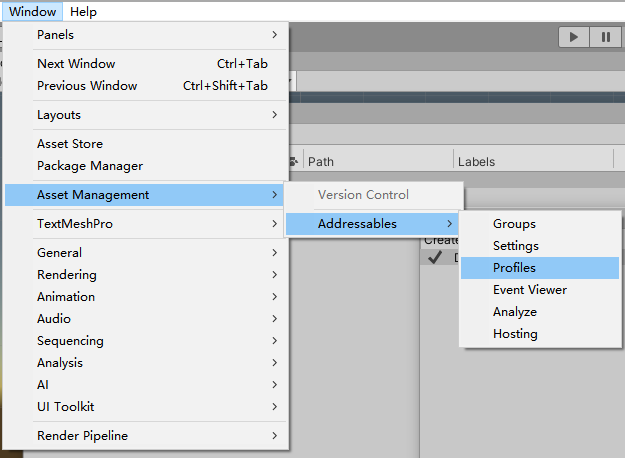Expand the TextMeshPro submenu
625x458 pixels.
point(145,224)
